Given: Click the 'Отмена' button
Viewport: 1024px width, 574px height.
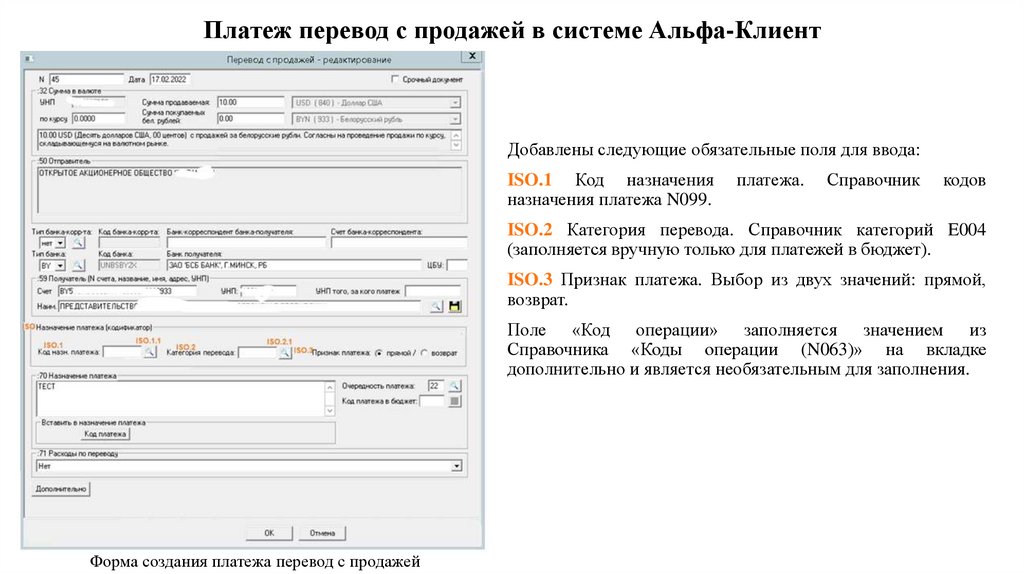Looking at the screenshot, I should coord(322,534).
